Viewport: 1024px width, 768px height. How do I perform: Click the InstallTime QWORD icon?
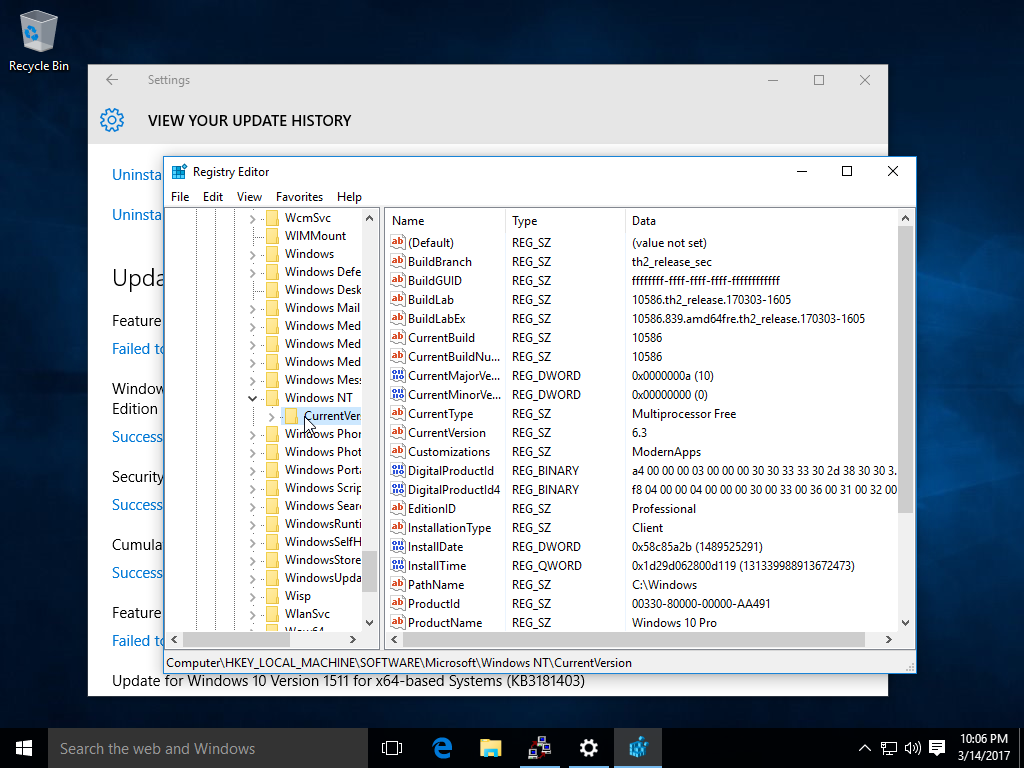(398, 566)
